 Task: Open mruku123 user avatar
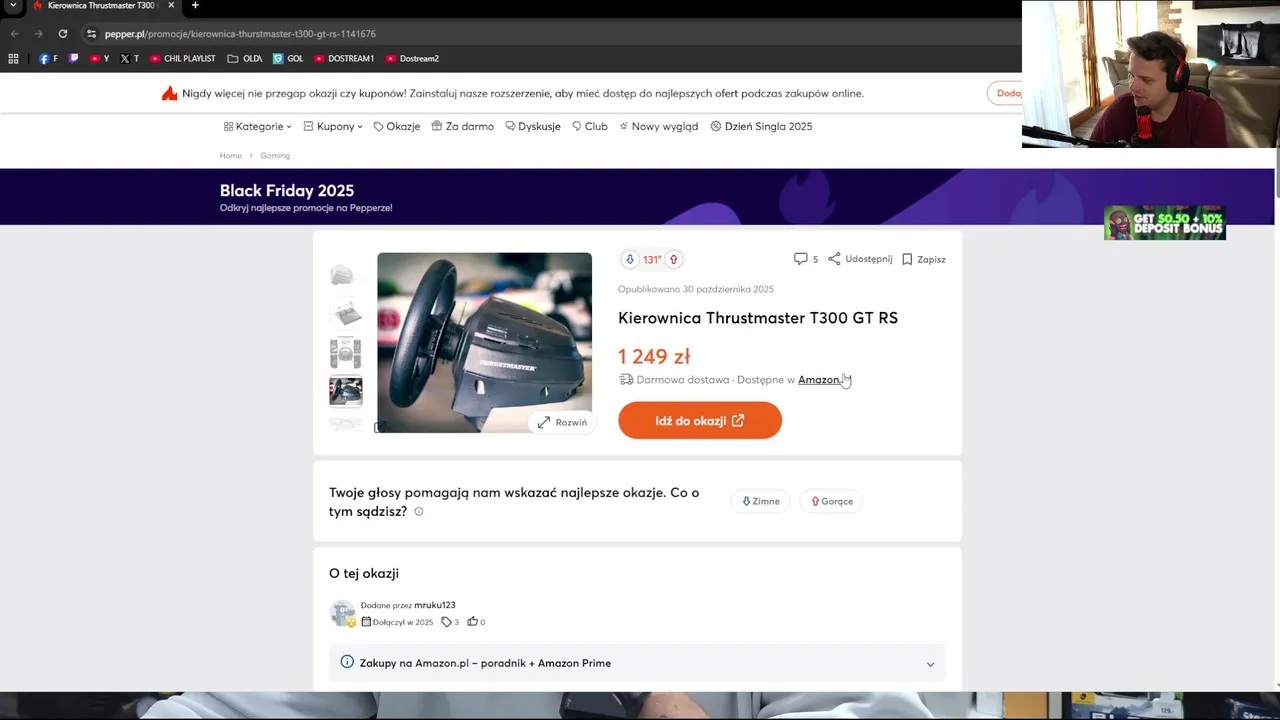343,613
